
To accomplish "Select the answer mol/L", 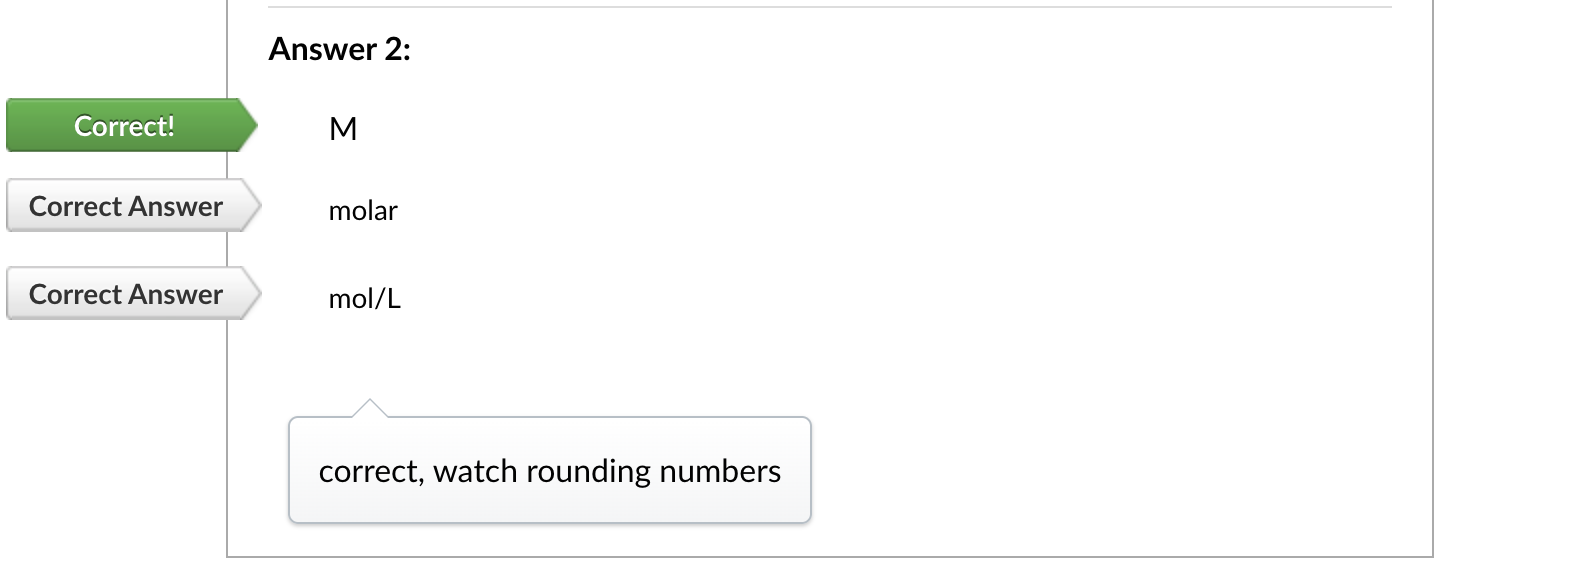I will (365, 297).
